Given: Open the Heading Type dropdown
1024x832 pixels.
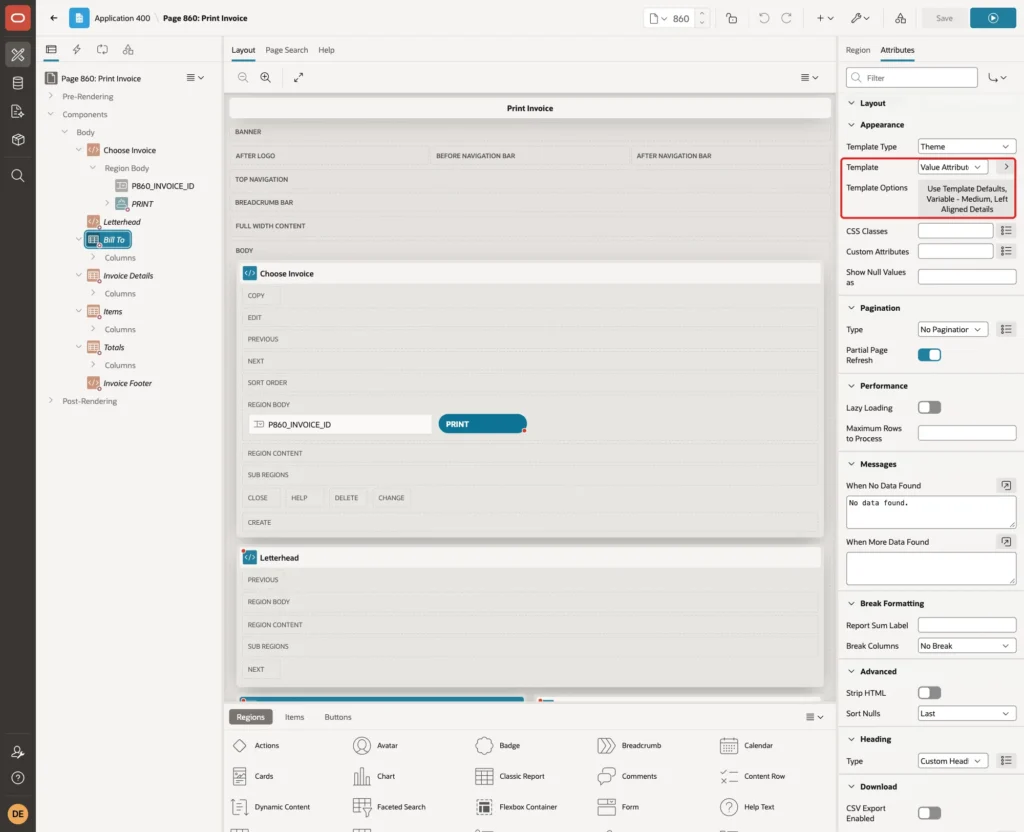Looking at the screenshot, I should [x=953, y=761].
